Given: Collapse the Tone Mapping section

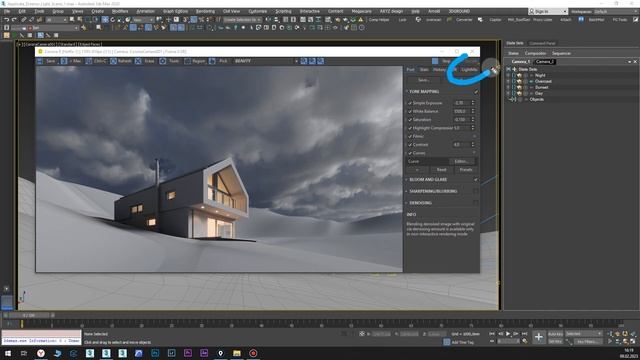Looking at the screenshot, I should pos(407,91).
